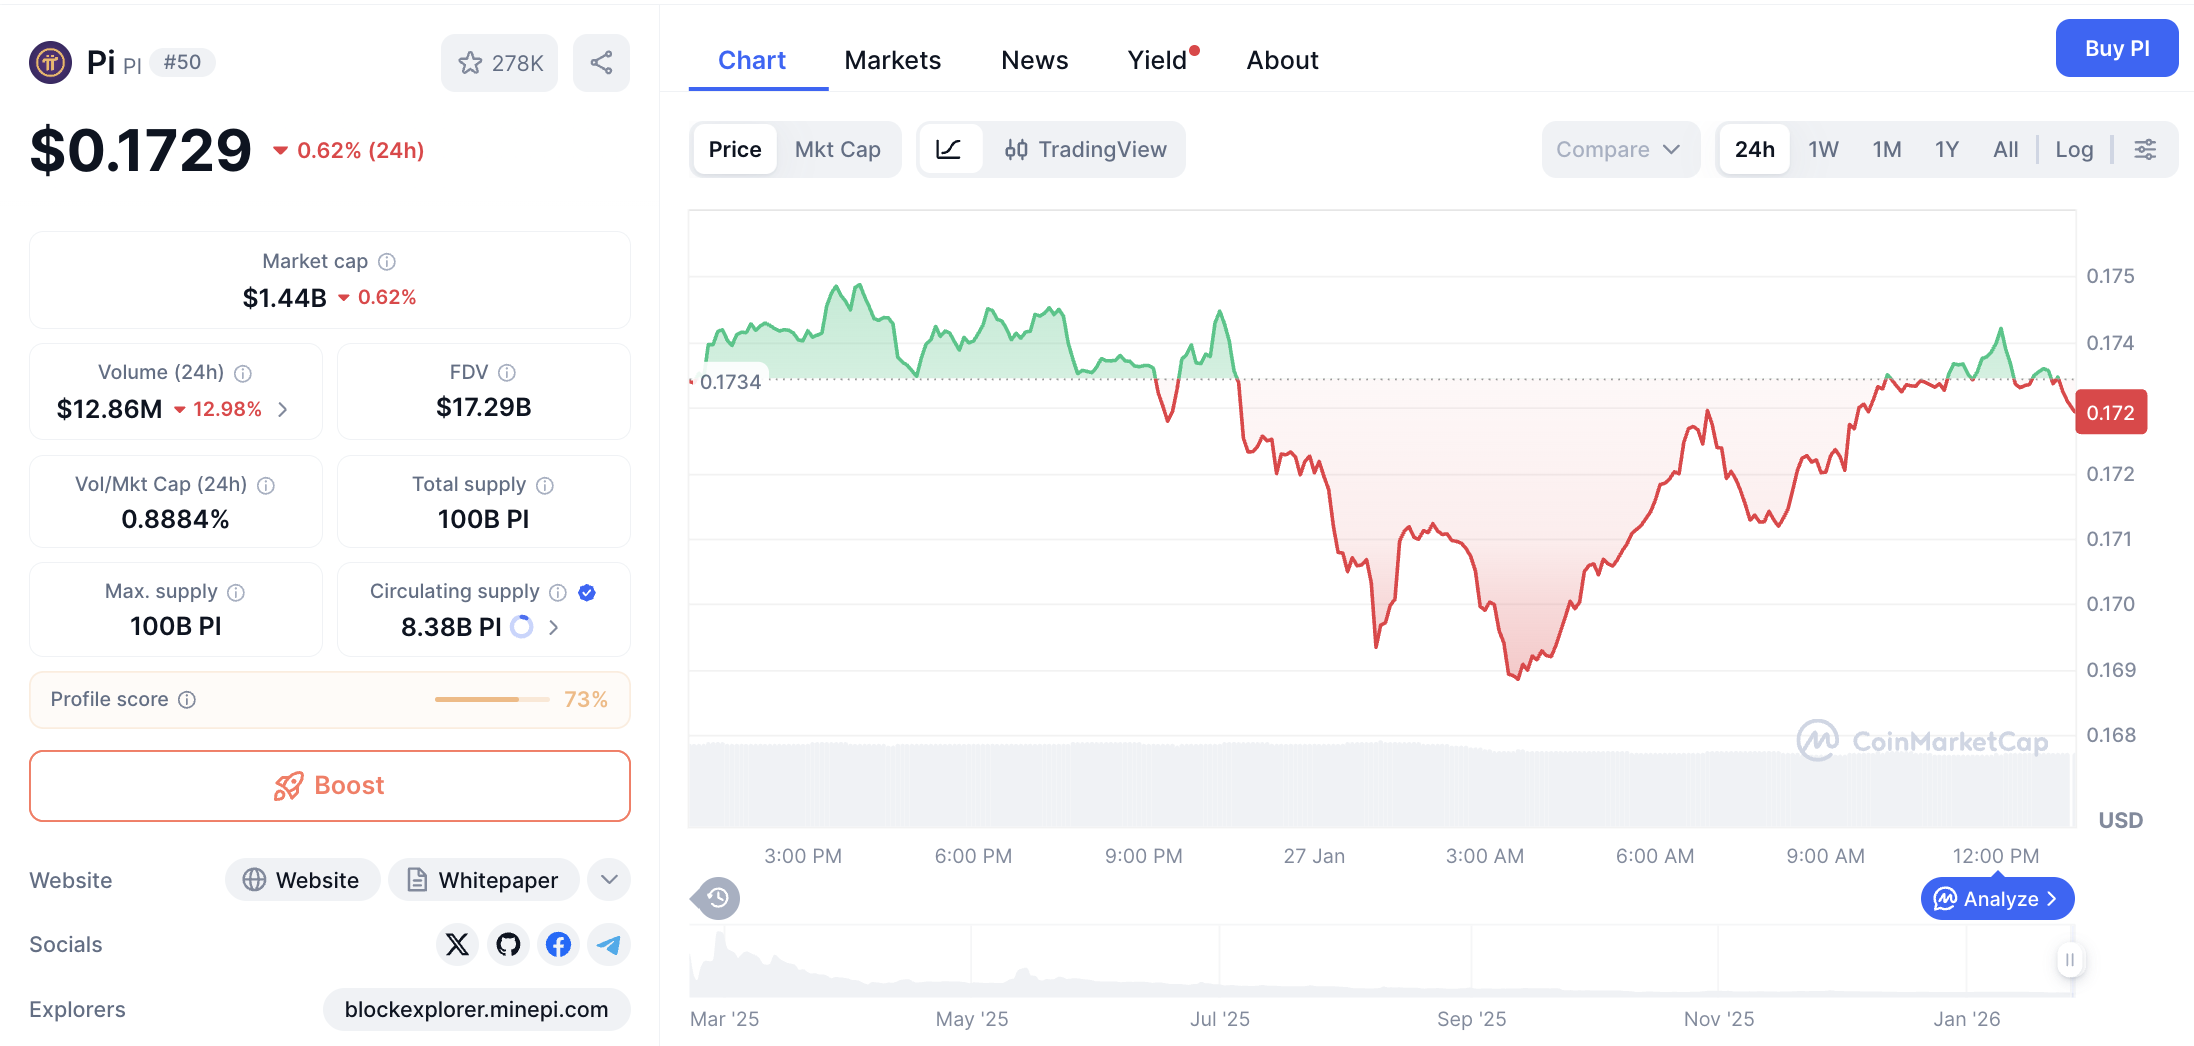Click the Buy PI button

(x=2117, y=47)
